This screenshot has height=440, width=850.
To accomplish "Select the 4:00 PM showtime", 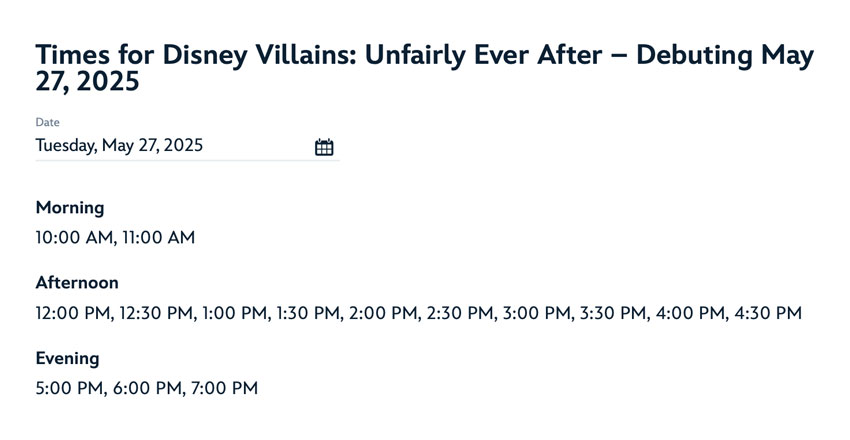I will pos(690,313).
